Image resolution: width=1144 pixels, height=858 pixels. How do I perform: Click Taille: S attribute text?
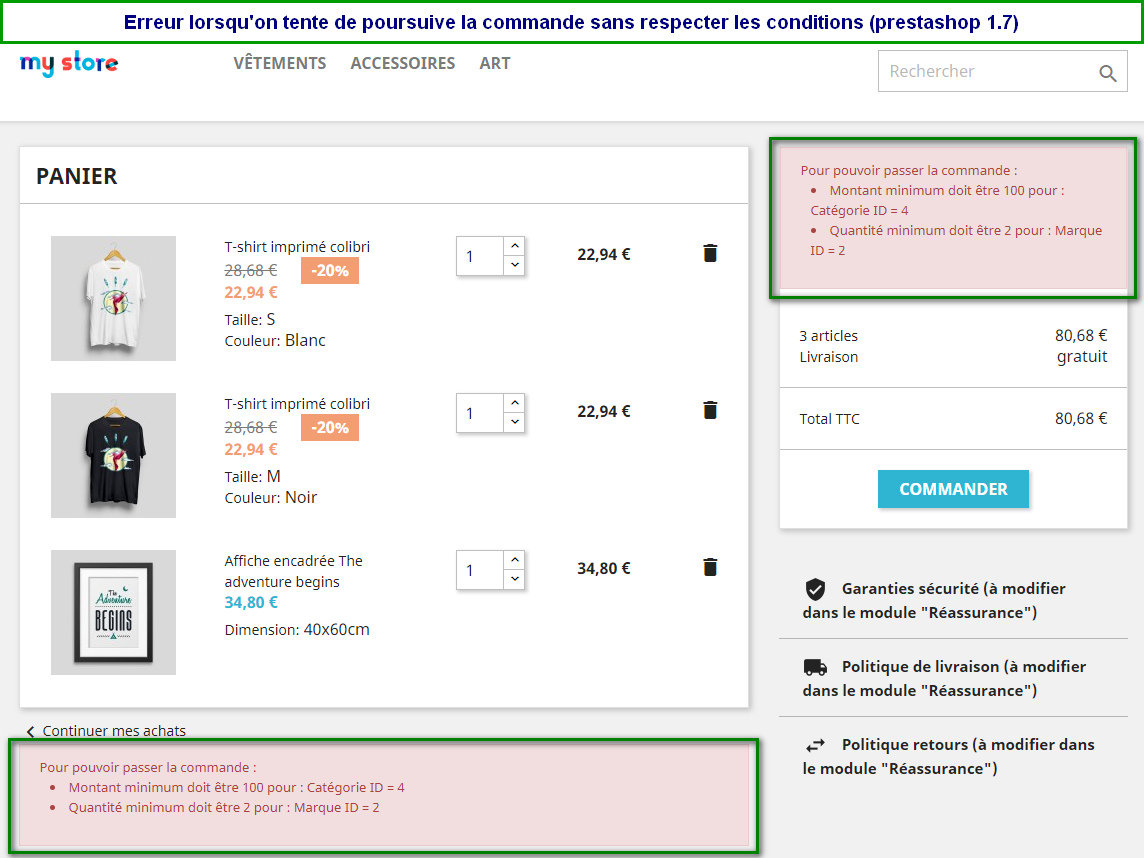pyautogui.click(x=250, y=320)
